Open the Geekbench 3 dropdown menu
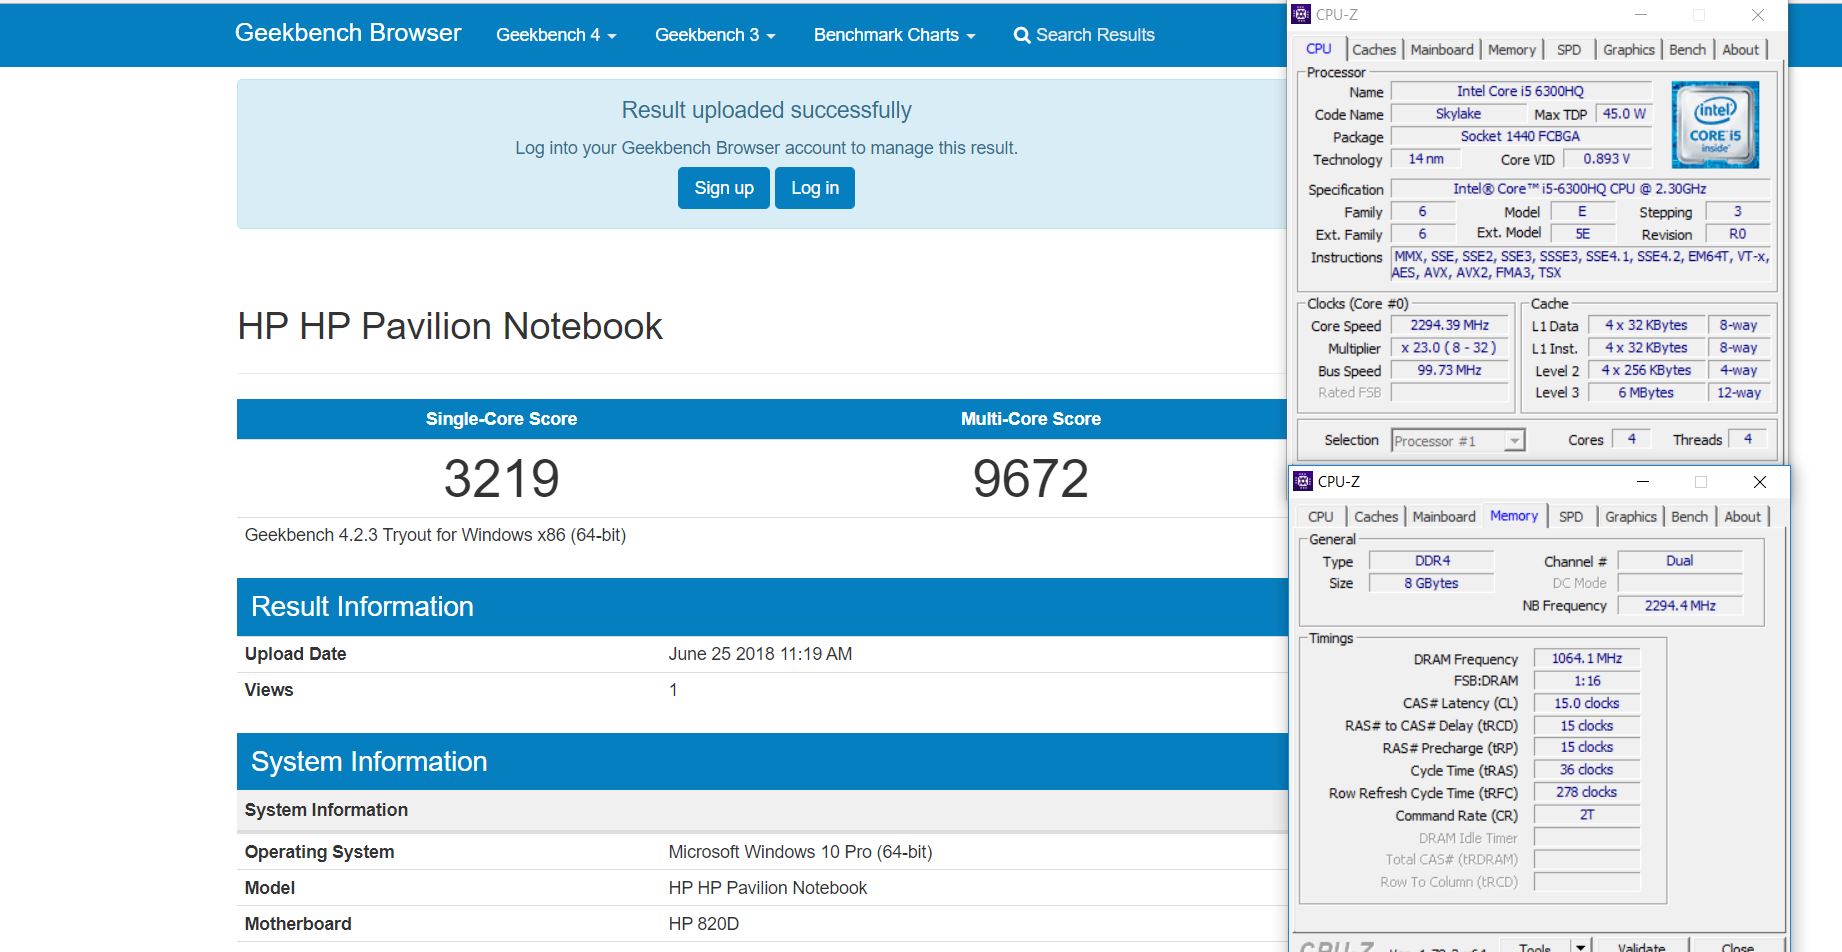Viewport: 1842px width, 952px height. pos(715,35)
